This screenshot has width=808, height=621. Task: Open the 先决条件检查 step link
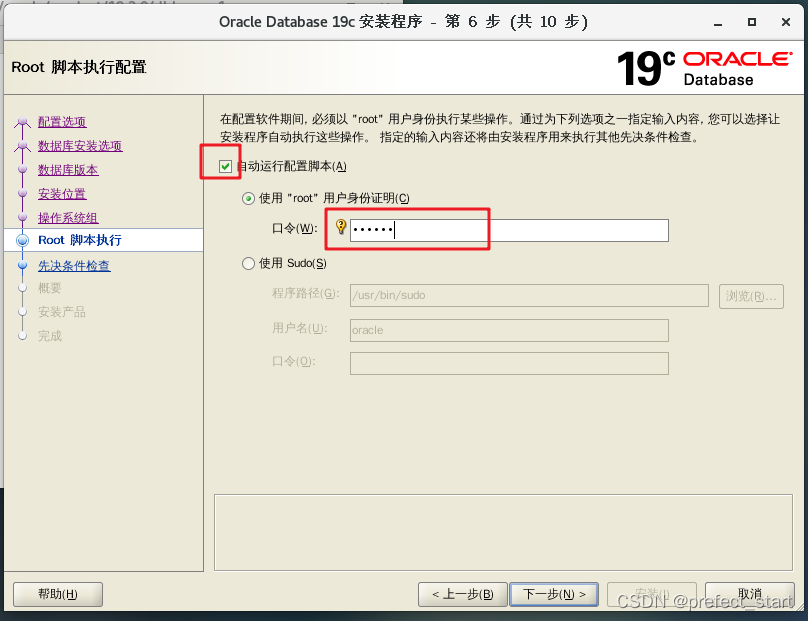click(74, 265)
